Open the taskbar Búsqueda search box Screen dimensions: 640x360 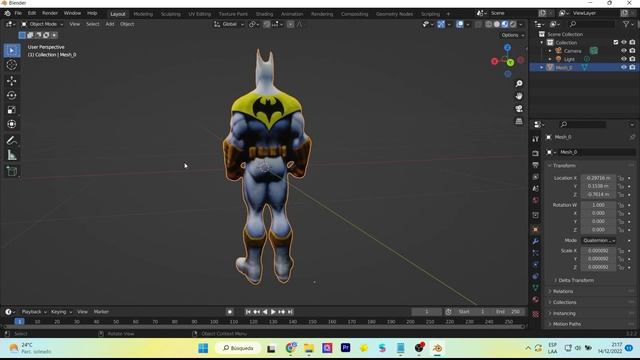[238, 348]
